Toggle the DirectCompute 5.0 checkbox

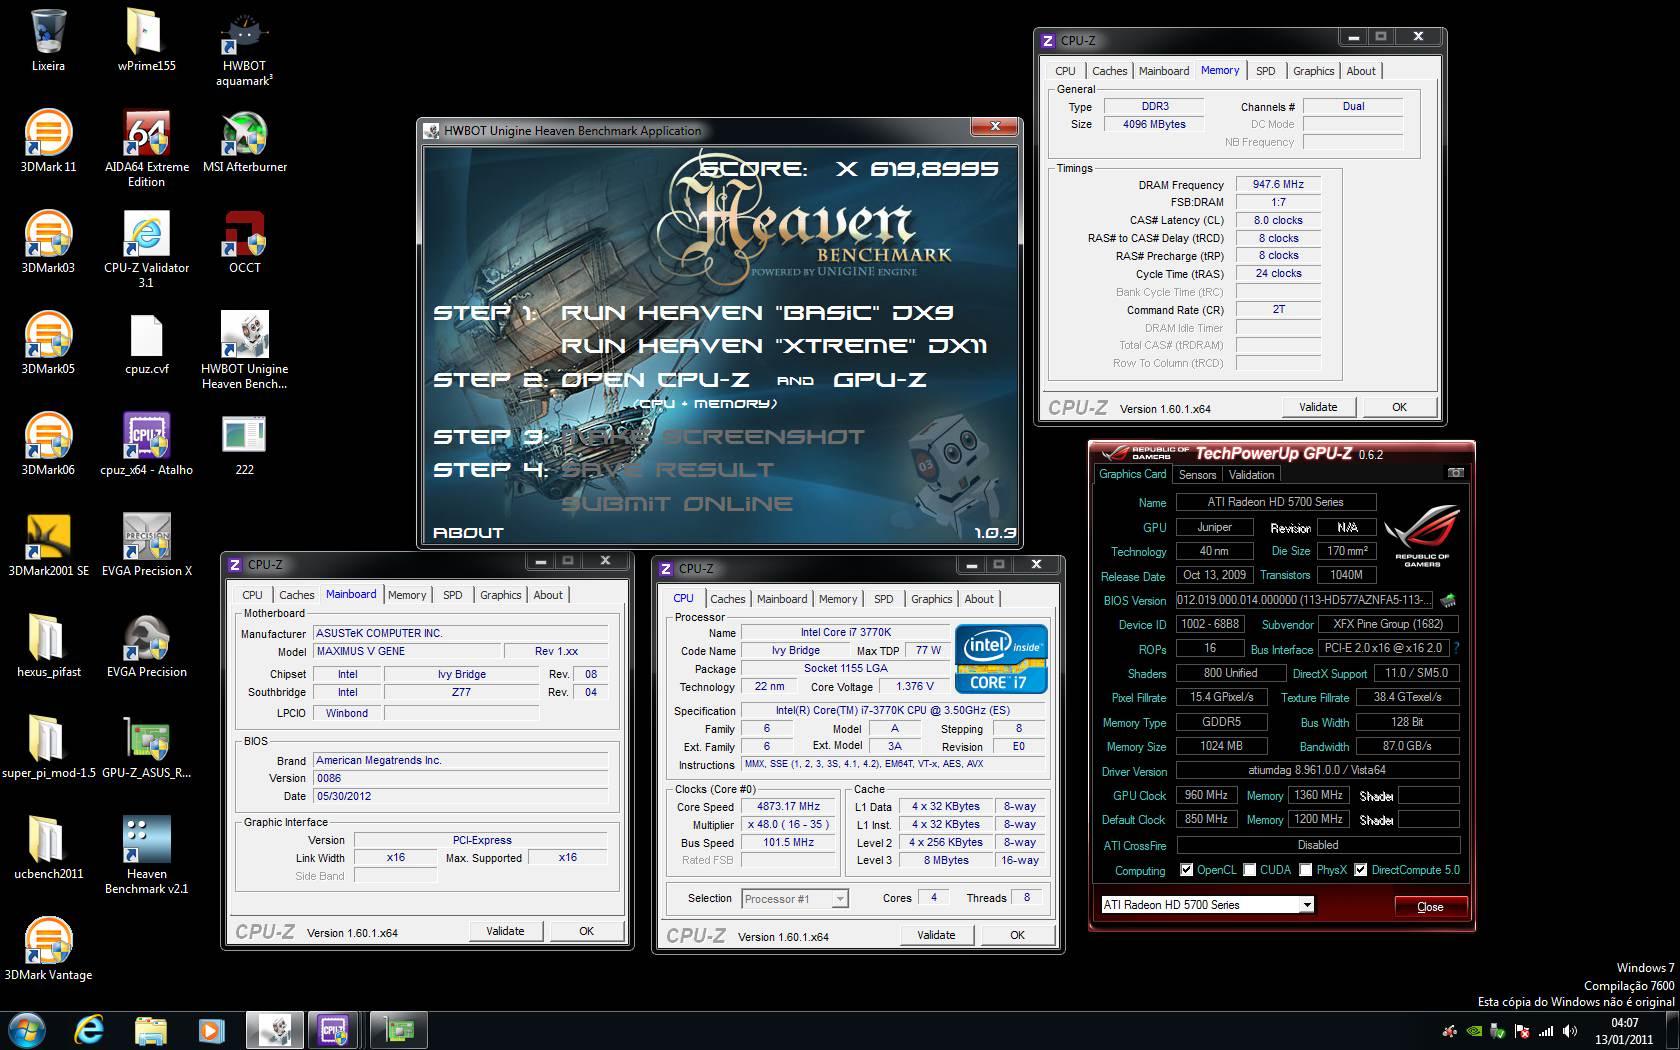[1361, 870]
